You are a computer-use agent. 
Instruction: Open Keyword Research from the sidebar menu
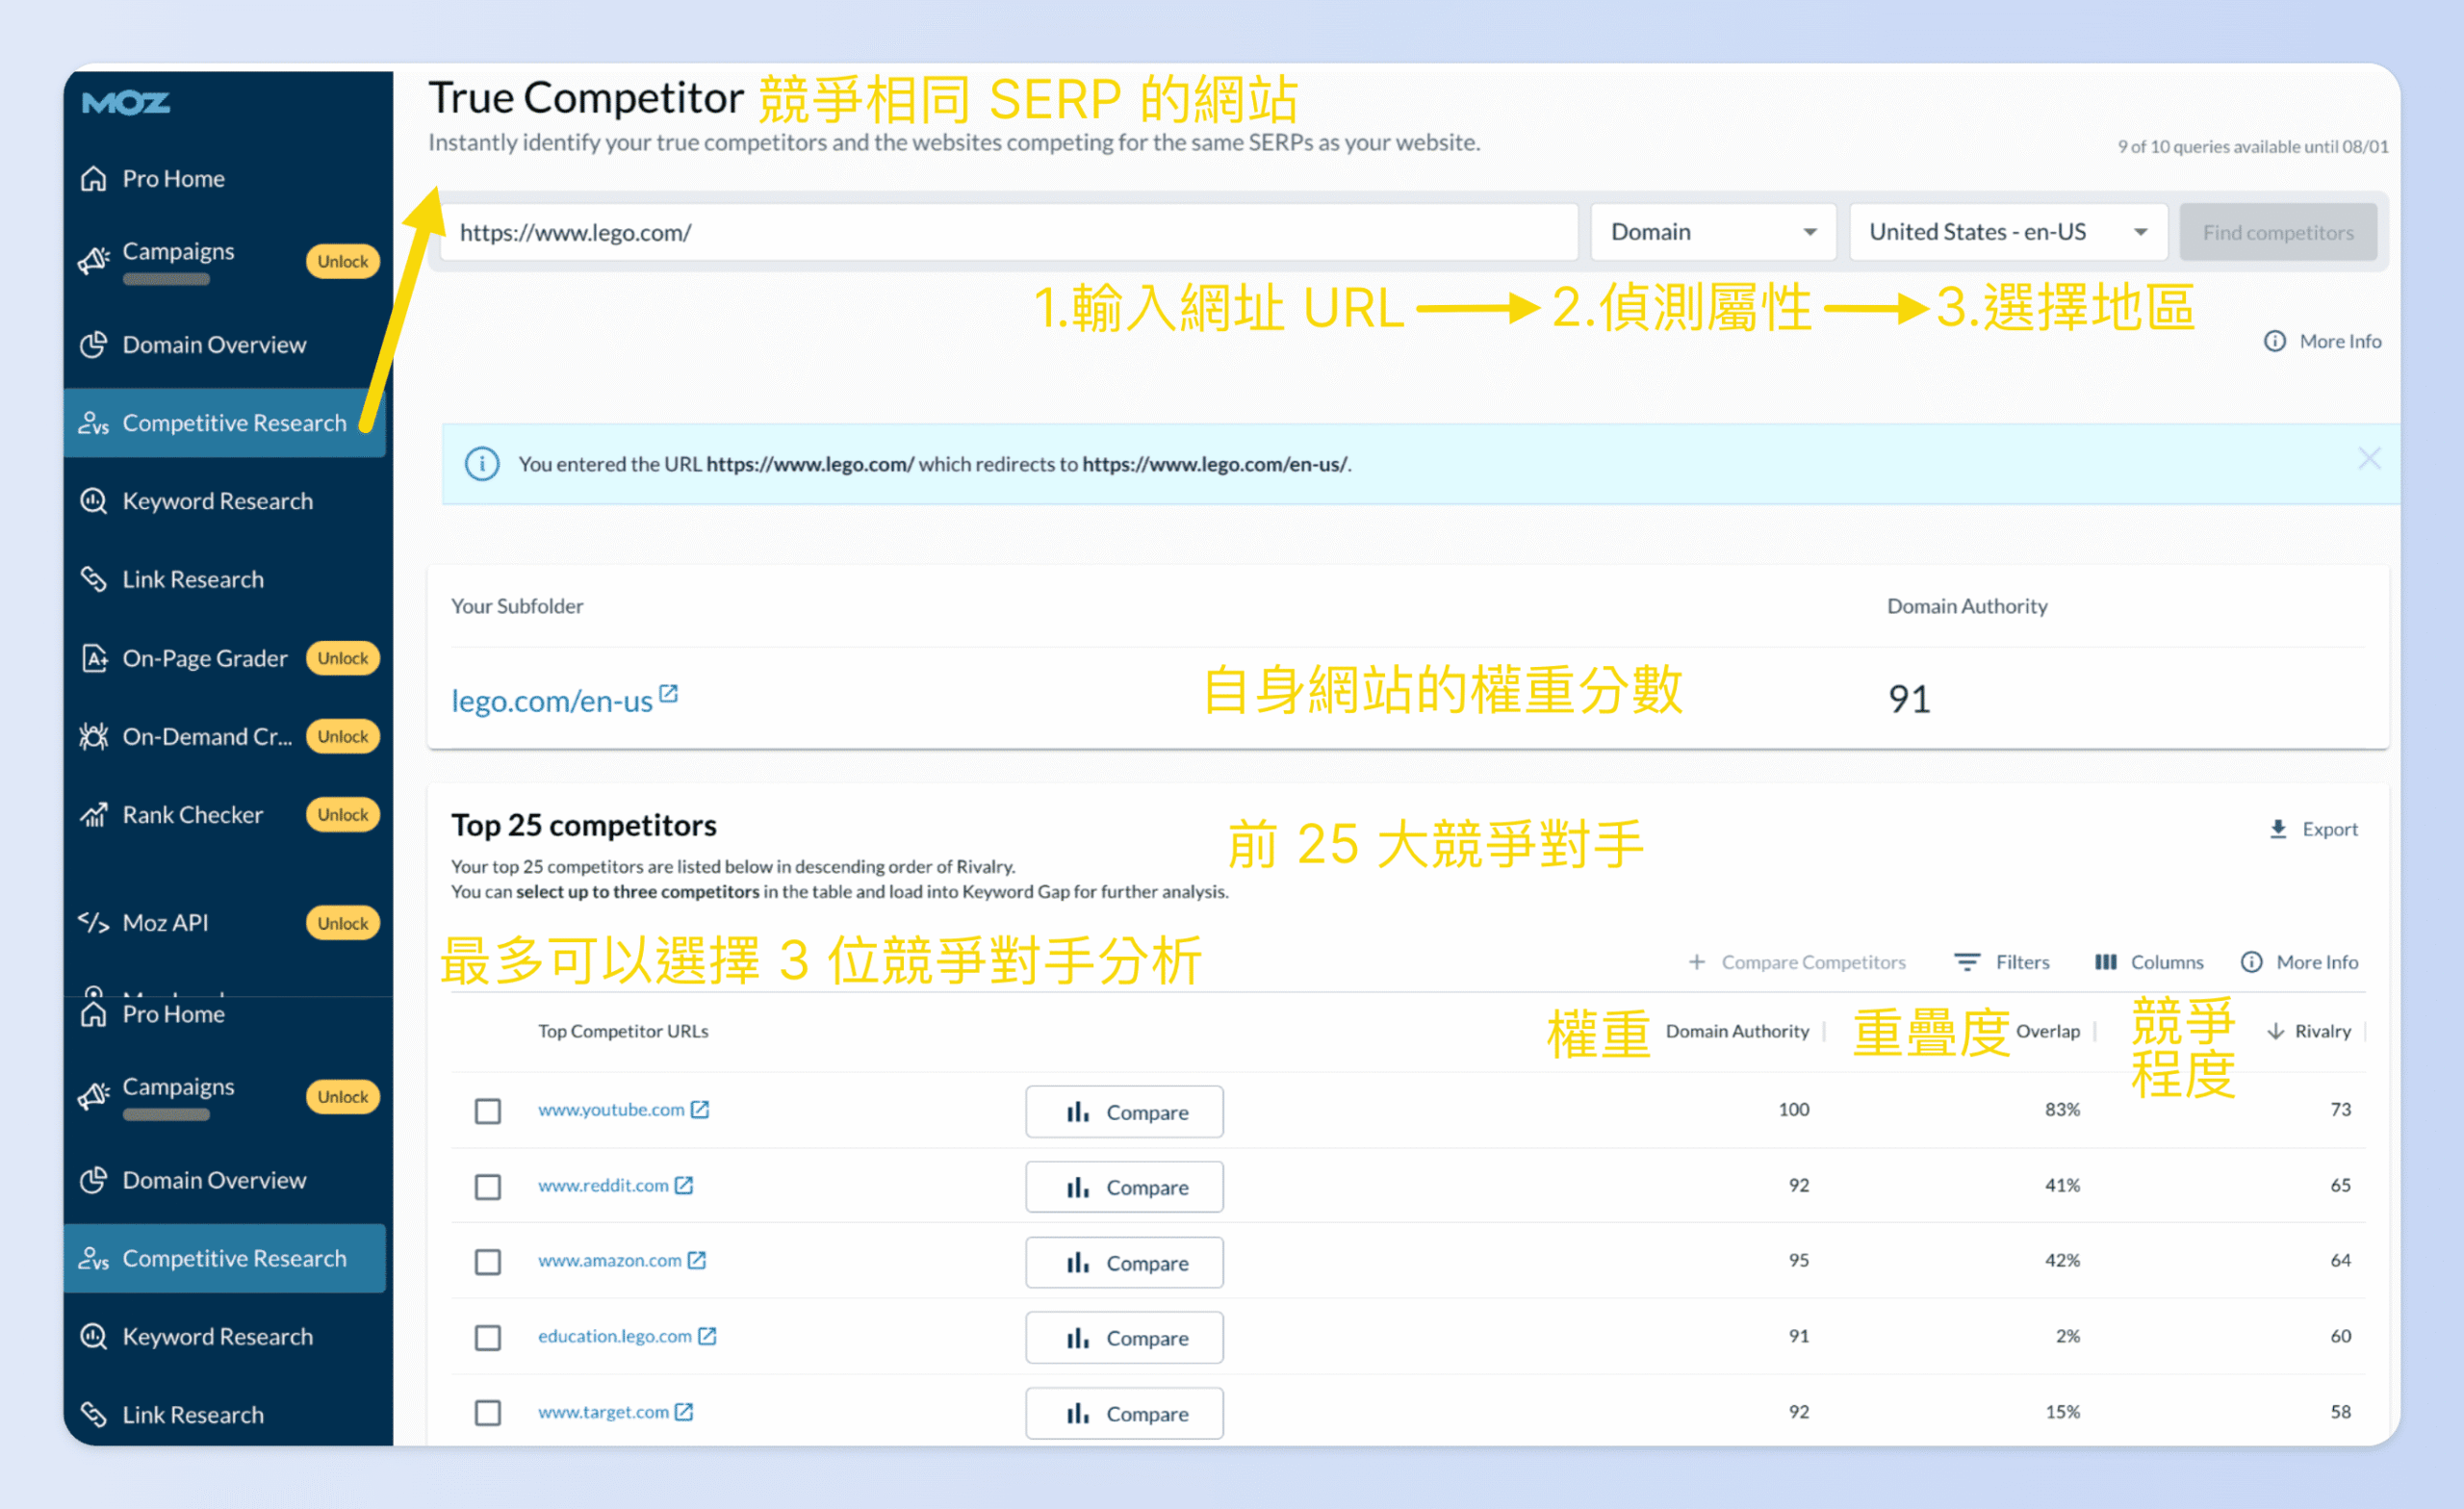(x=218, y=500)
